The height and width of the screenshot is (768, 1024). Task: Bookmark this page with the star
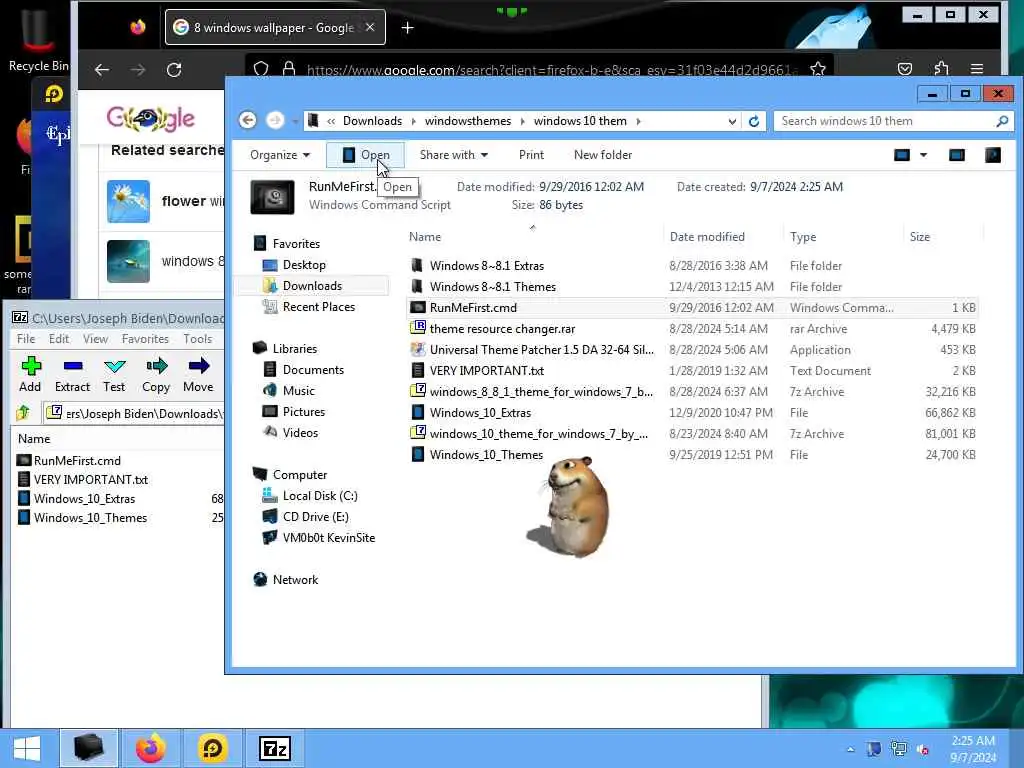[818, 69]
